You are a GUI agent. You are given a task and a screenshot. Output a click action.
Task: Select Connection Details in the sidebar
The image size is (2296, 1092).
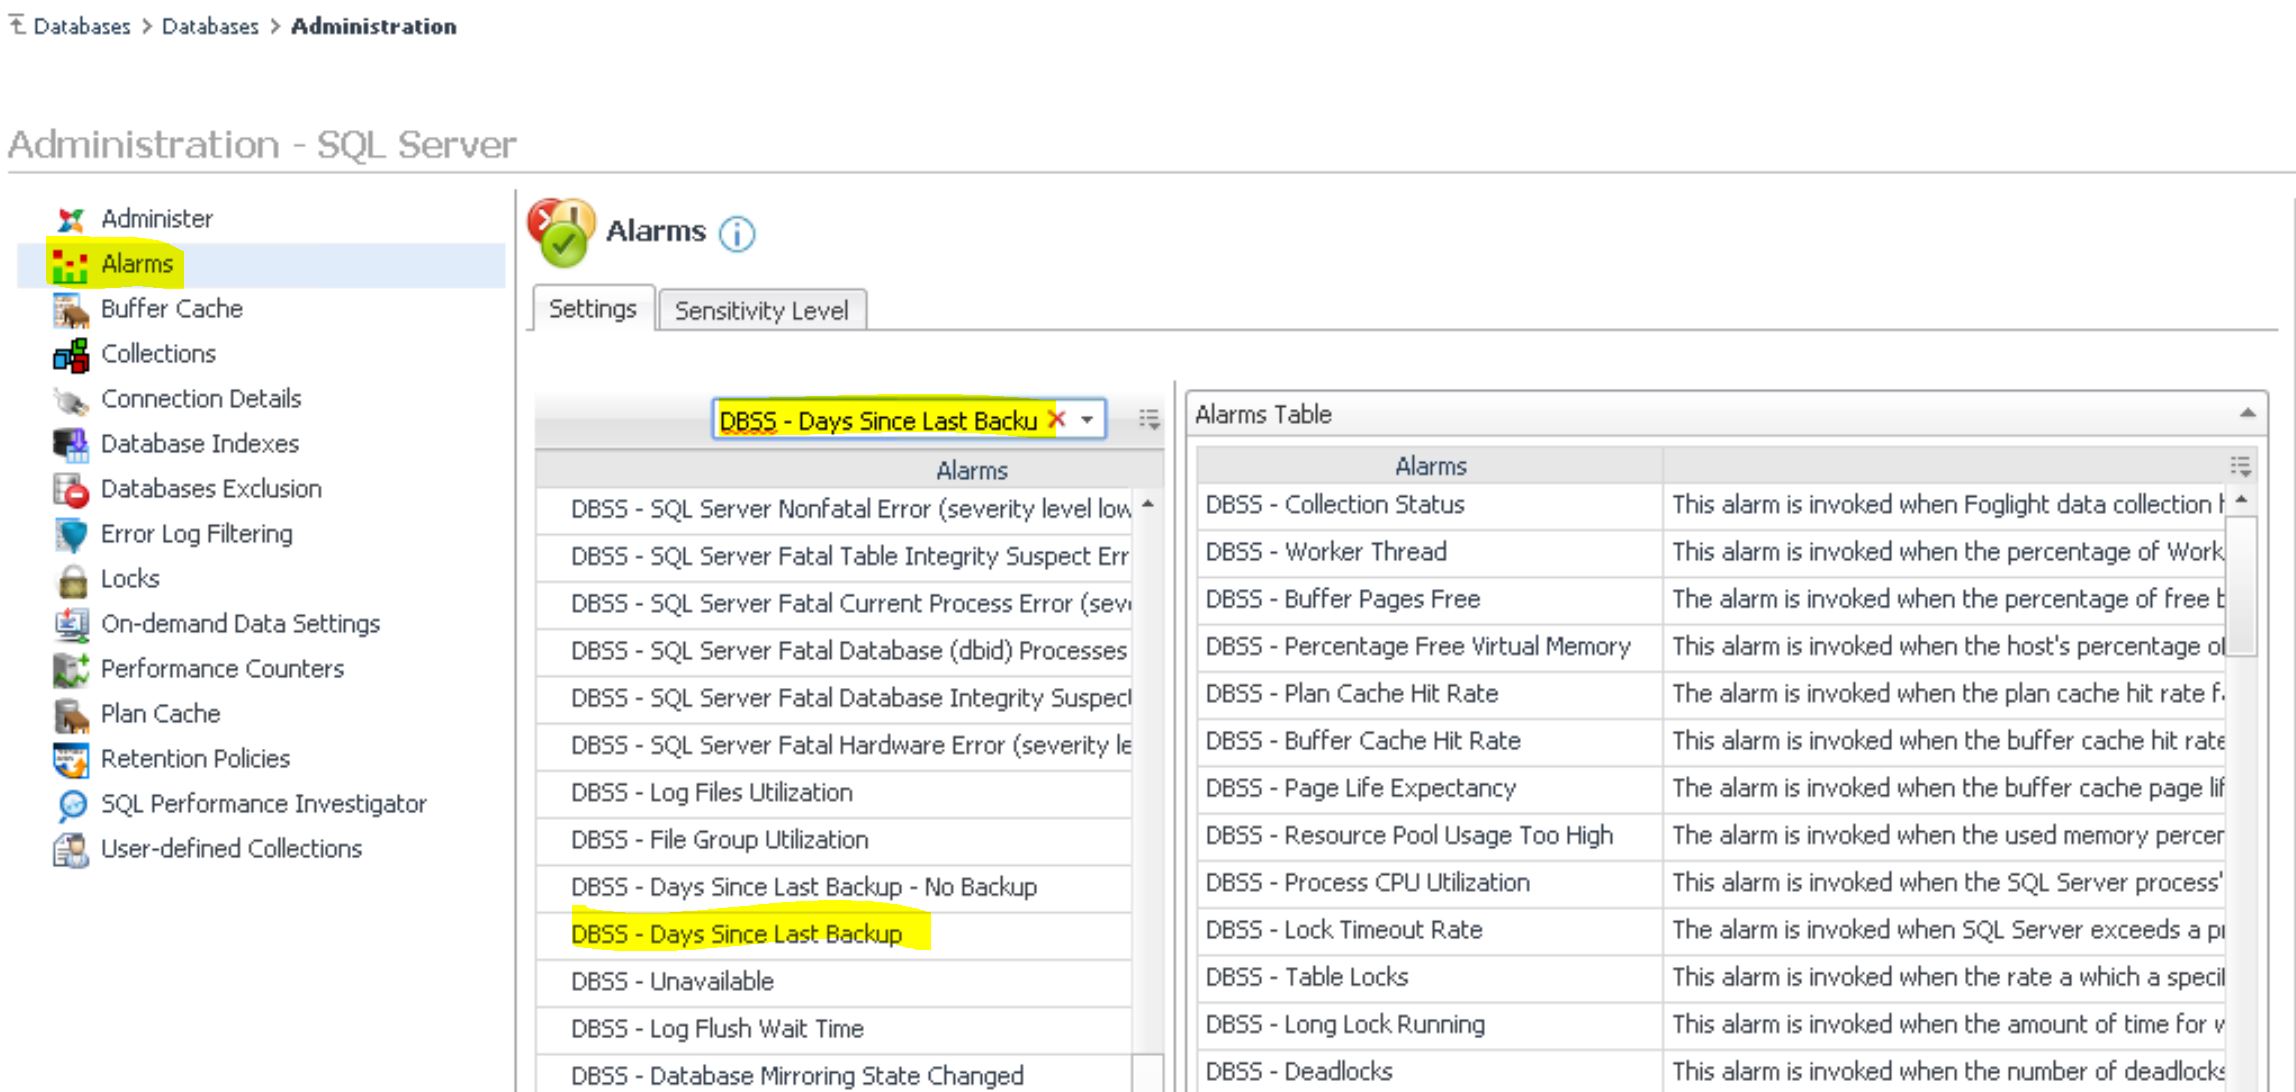click(201, 399)
